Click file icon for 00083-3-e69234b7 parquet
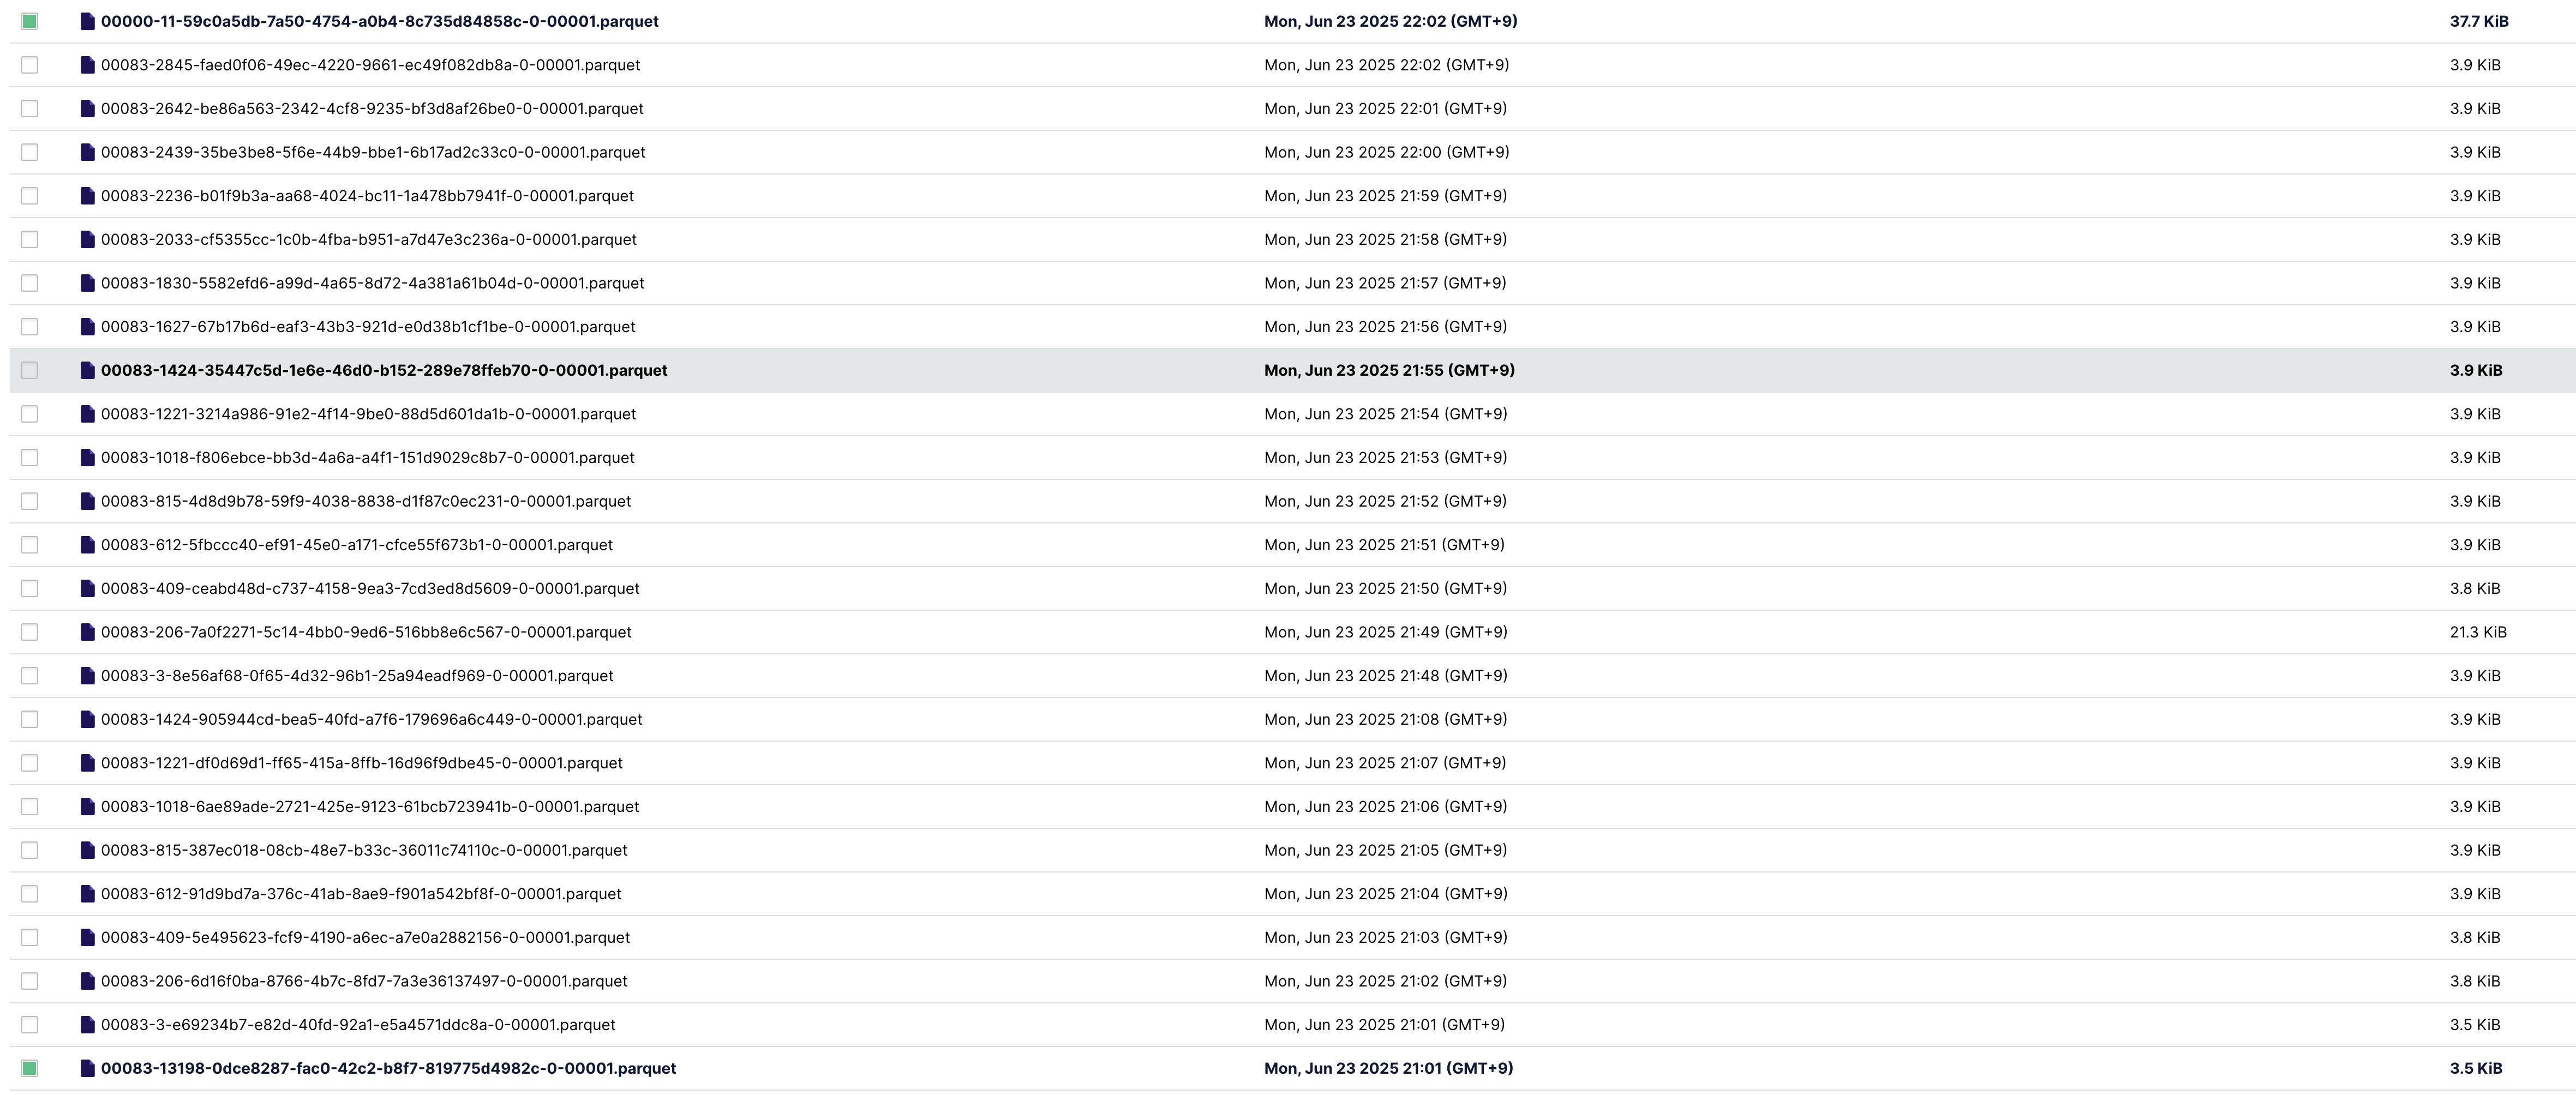The width and height of the screenshot is (2576, 1095). 88,1025
